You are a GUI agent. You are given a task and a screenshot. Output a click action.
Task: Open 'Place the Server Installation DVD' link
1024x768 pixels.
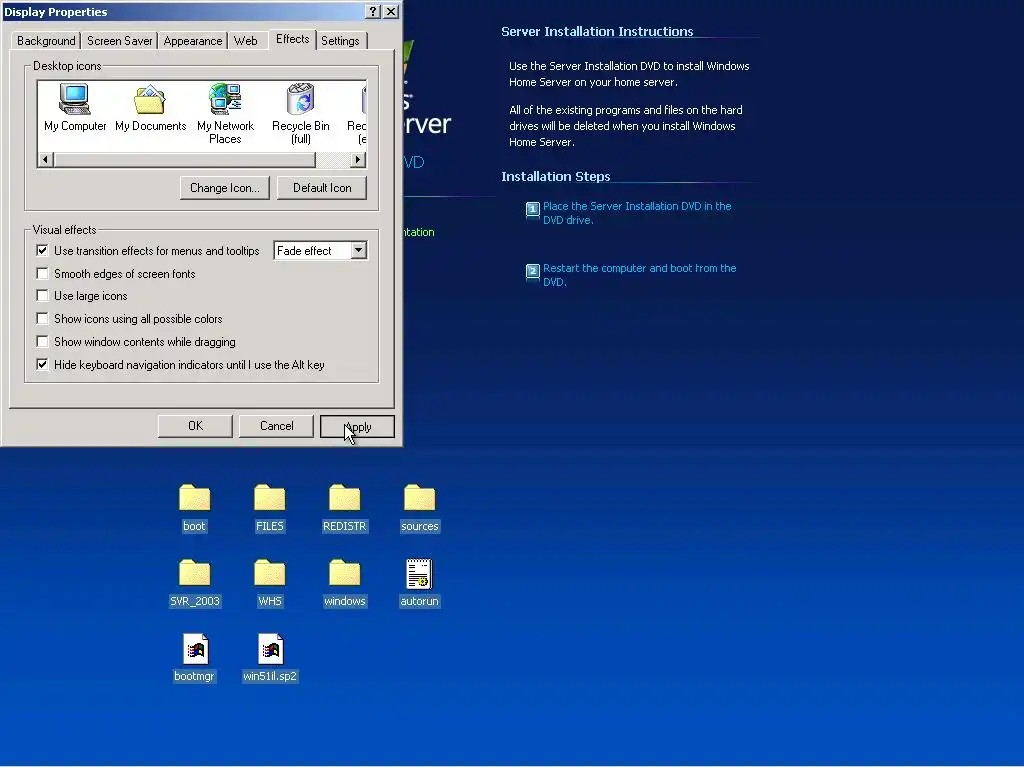(x=637, y=213)
